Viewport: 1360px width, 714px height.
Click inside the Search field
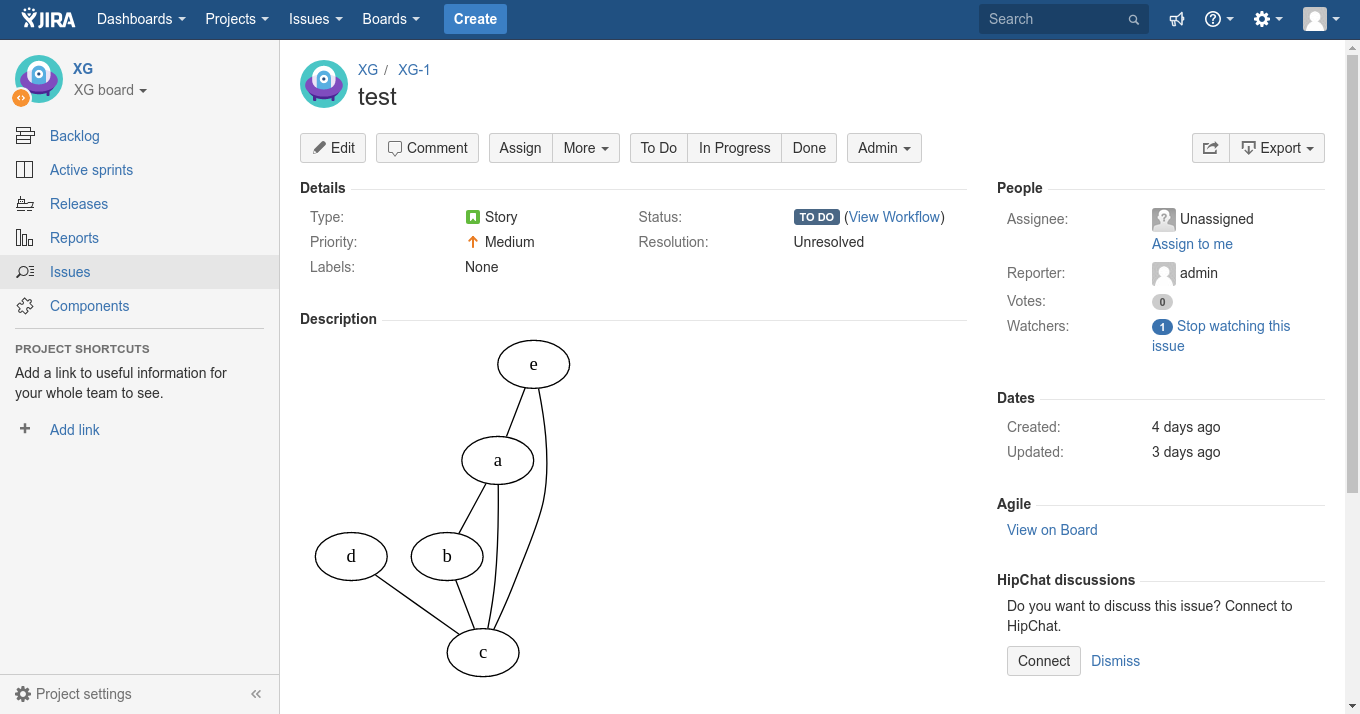[1055, 18]
